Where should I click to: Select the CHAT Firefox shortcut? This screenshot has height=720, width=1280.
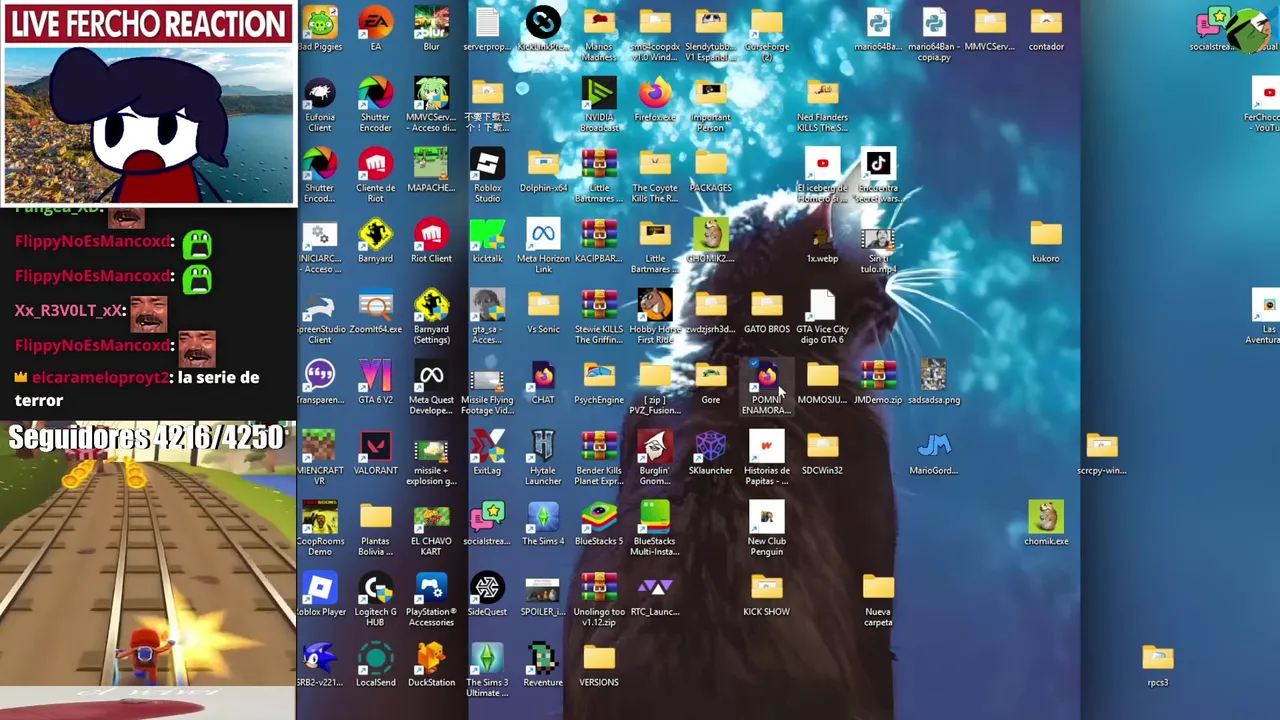(543, 376)
